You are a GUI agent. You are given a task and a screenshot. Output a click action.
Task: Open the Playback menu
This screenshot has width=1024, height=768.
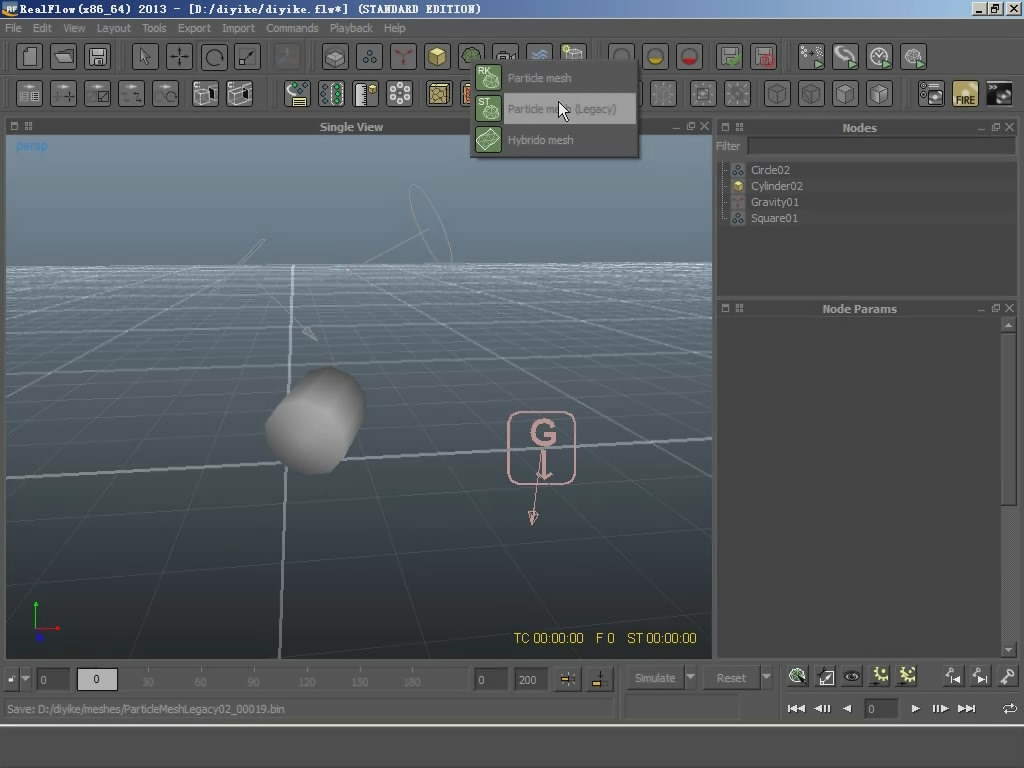351,28
